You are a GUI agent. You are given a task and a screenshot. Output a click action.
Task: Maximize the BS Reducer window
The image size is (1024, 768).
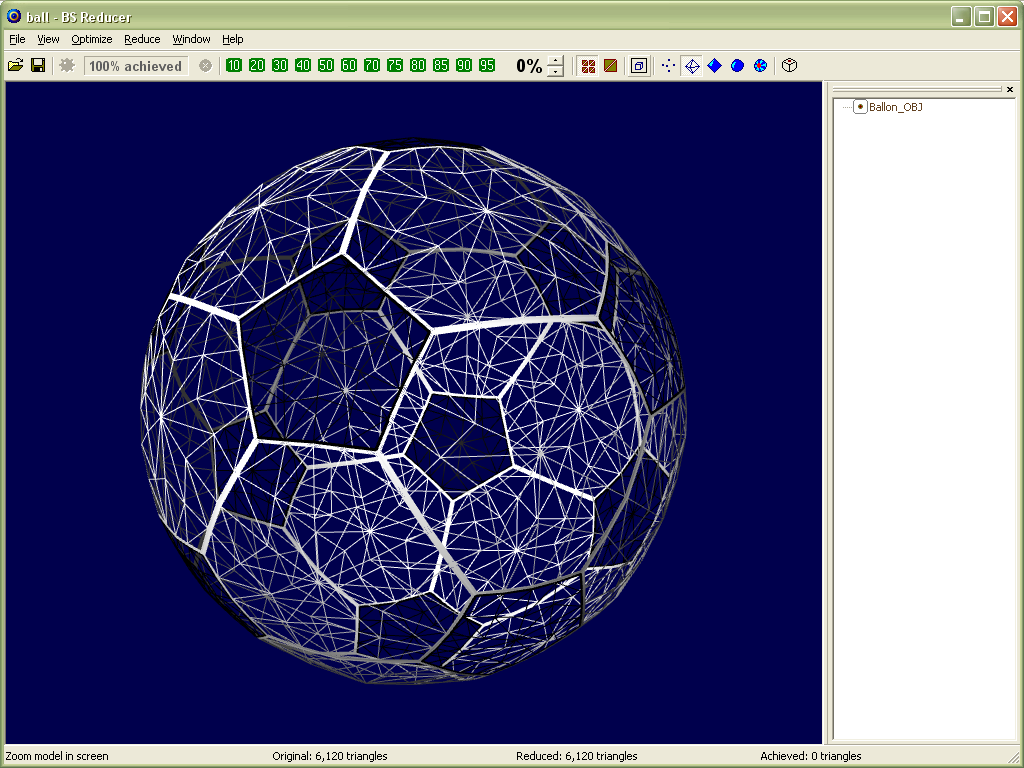click(984, 16)
